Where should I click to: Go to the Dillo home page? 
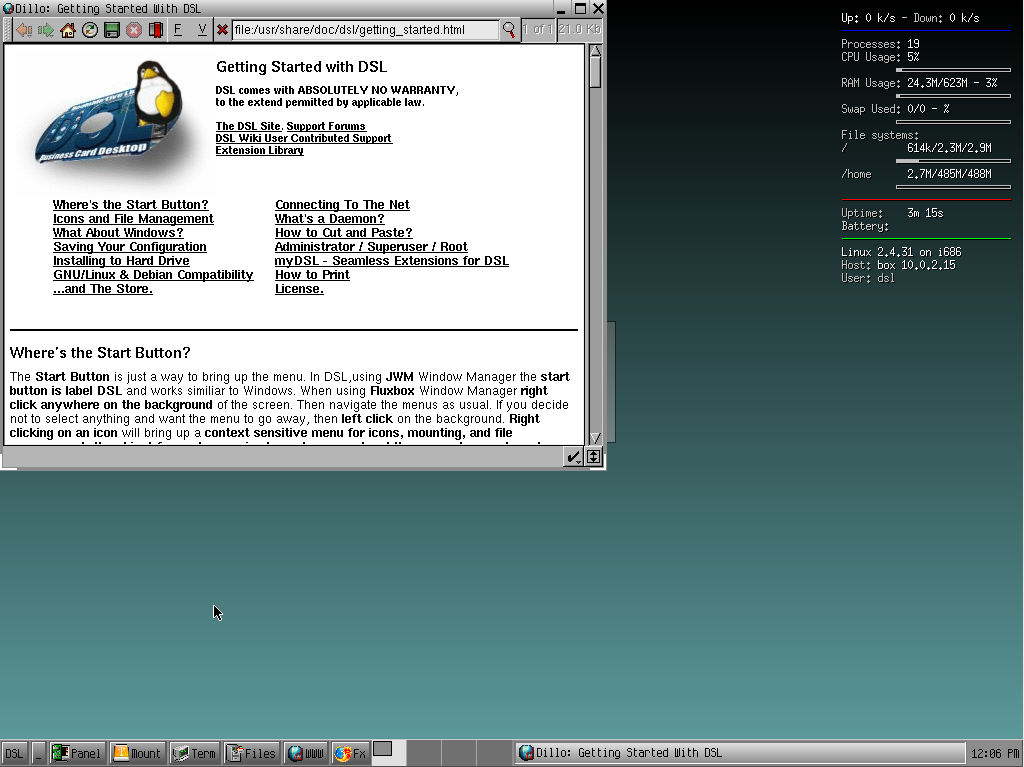pos(67,30)
